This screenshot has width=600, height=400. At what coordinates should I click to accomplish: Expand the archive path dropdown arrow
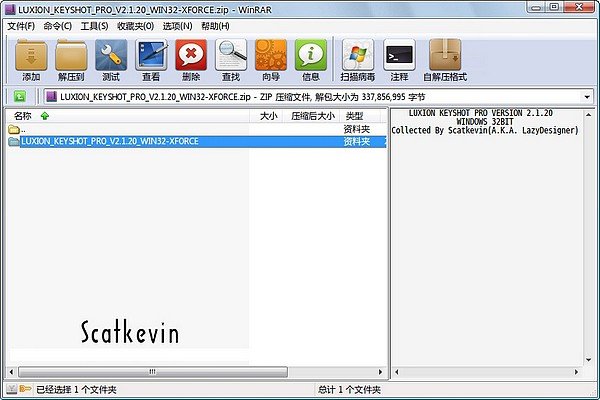[x=587, y=97]
